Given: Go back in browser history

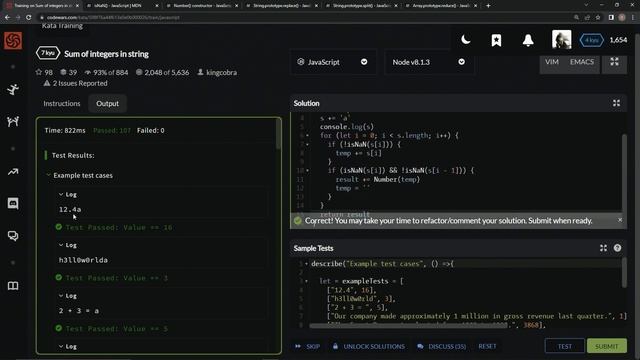Looking at the screenshot, I should pyautogui.click(x=7, y=18).
